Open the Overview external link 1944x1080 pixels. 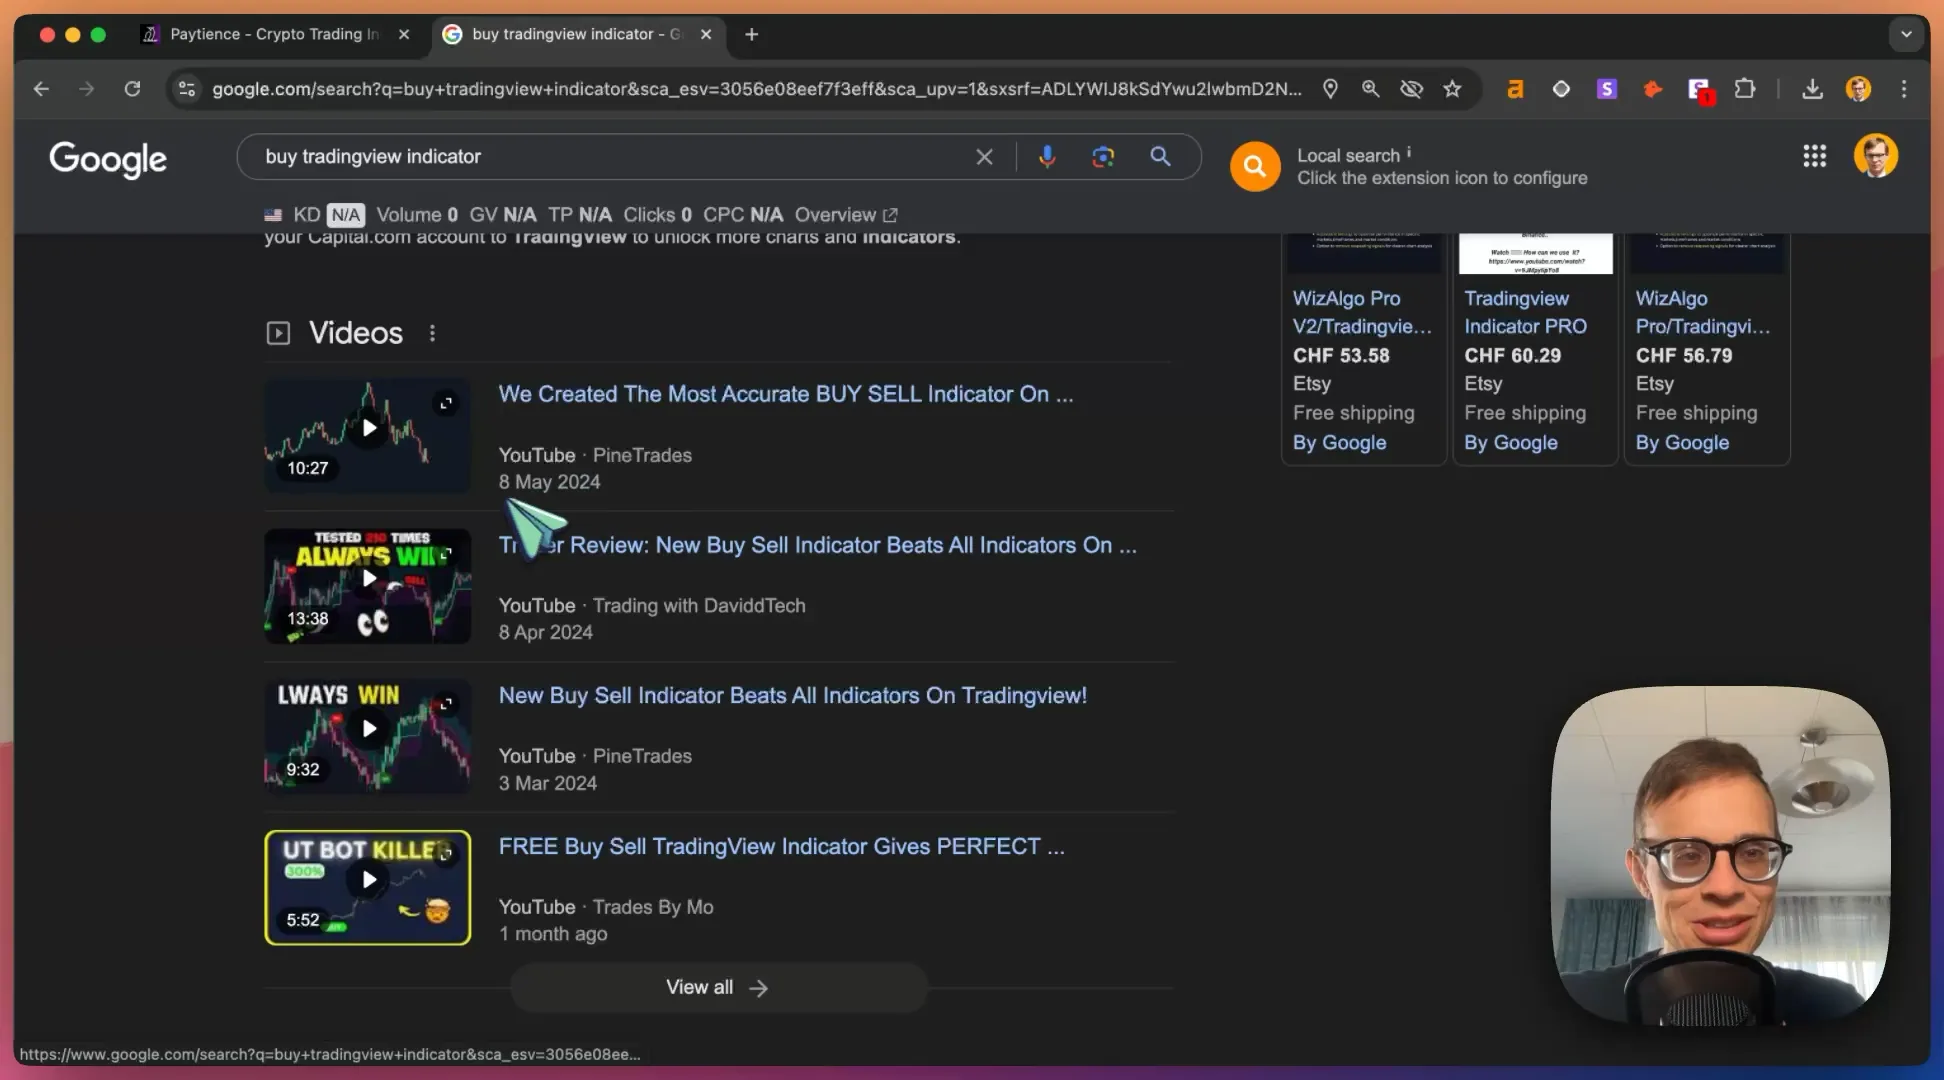coord(846,215)
